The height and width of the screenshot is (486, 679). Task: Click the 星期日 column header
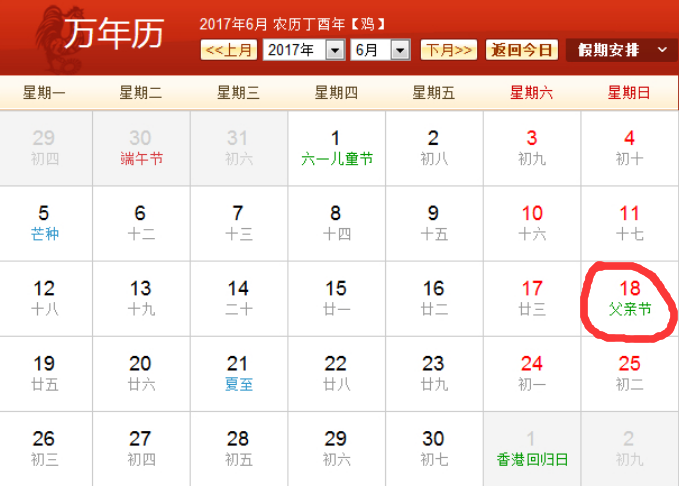pyautogui.click(x=629, y=93)
